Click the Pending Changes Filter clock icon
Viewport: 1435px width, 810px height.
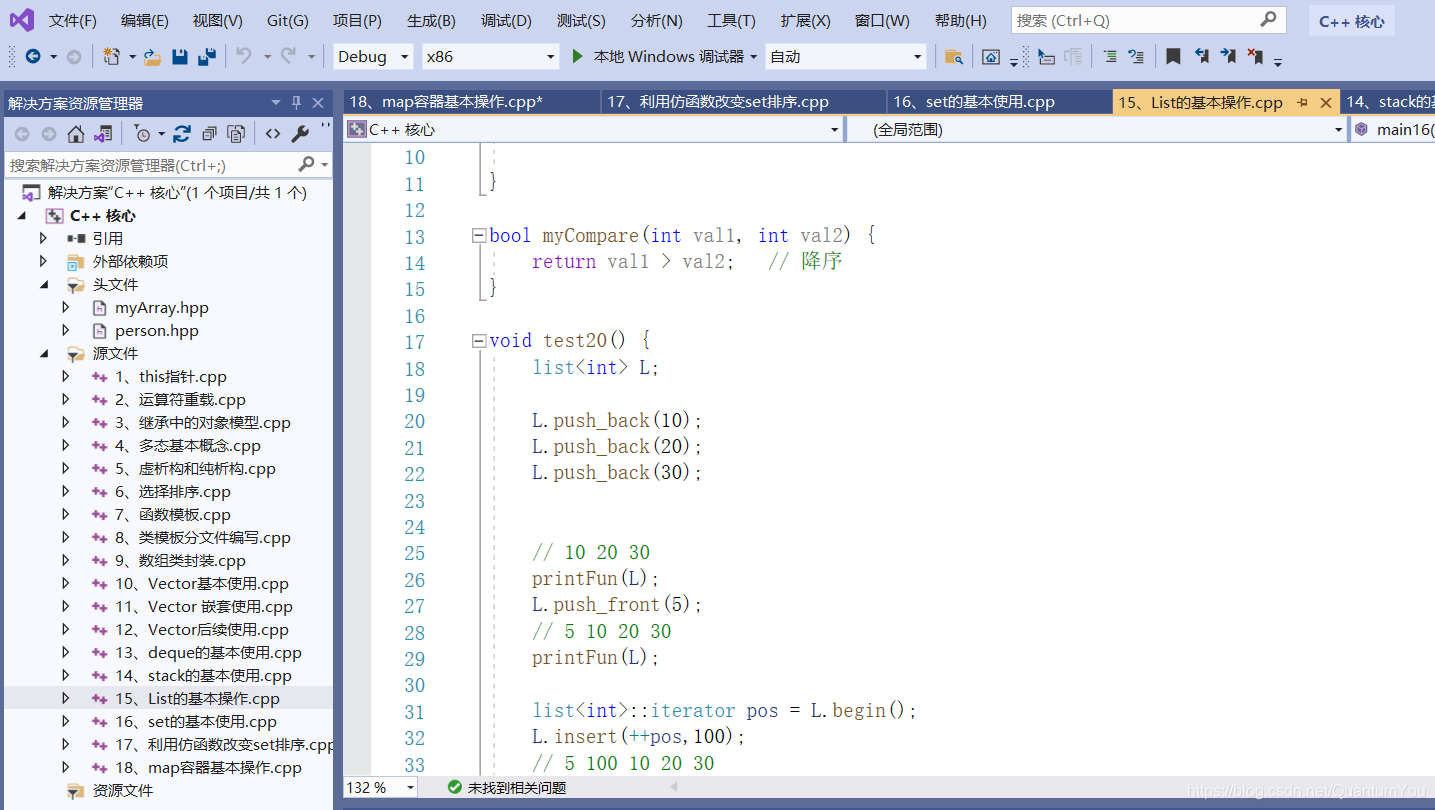tap(142, 134)
